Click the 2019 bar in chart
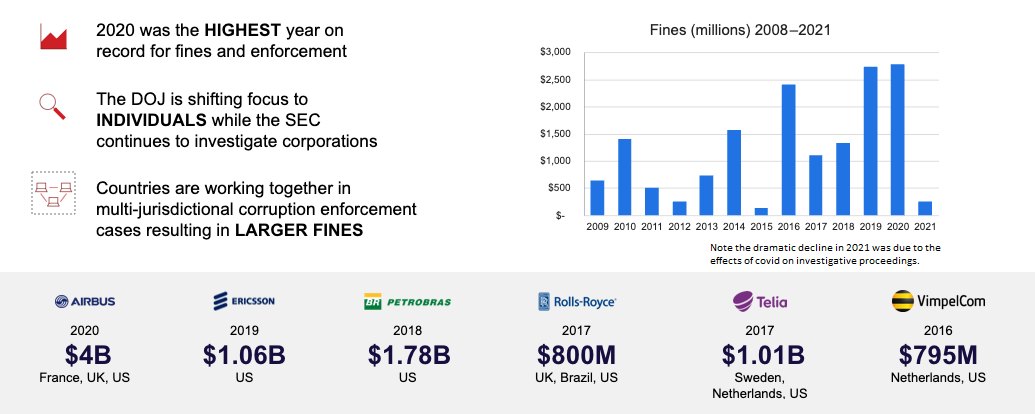1035x414 pixels. click(x=871, y=141)
